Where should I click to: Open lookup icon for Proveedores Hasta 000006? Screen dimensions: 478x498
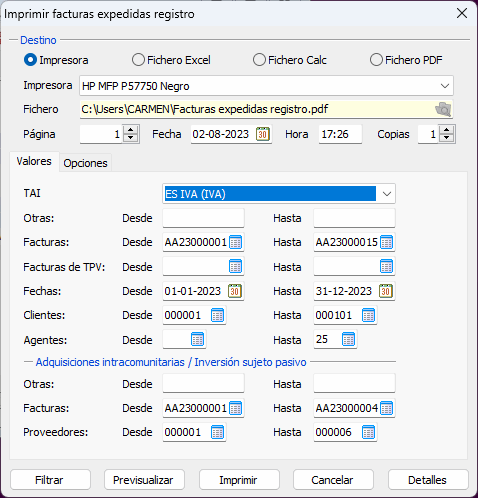point(369,432)
